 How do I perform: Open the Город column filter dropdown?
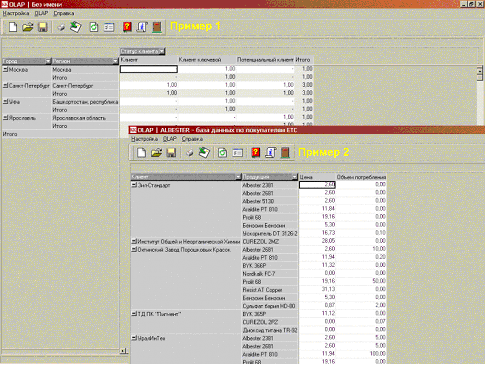48,61
